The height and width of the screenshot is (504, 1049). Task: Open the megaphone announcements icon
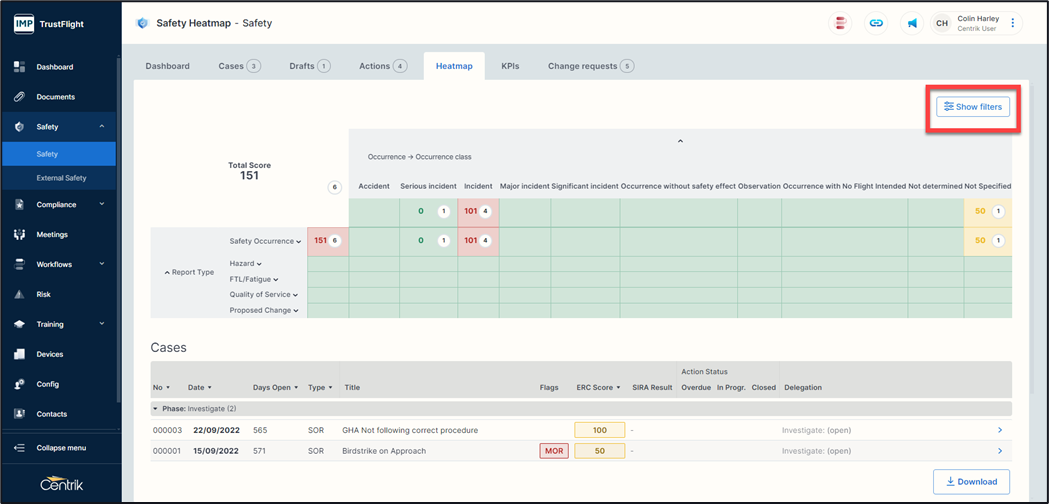point(912,23)
